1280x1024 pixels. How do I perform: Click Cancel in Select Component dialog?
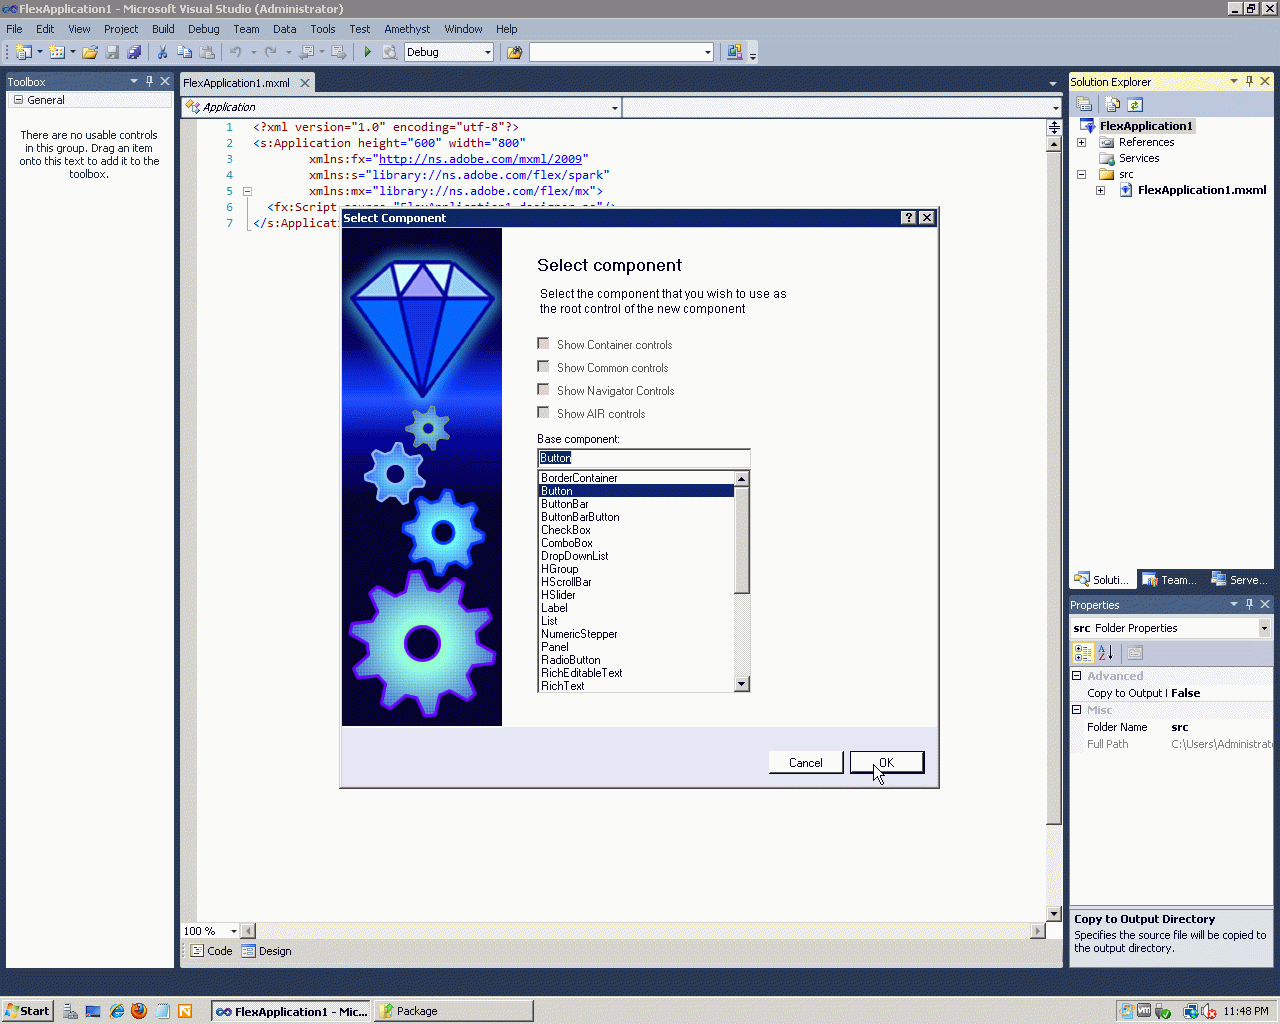[806, 763]
